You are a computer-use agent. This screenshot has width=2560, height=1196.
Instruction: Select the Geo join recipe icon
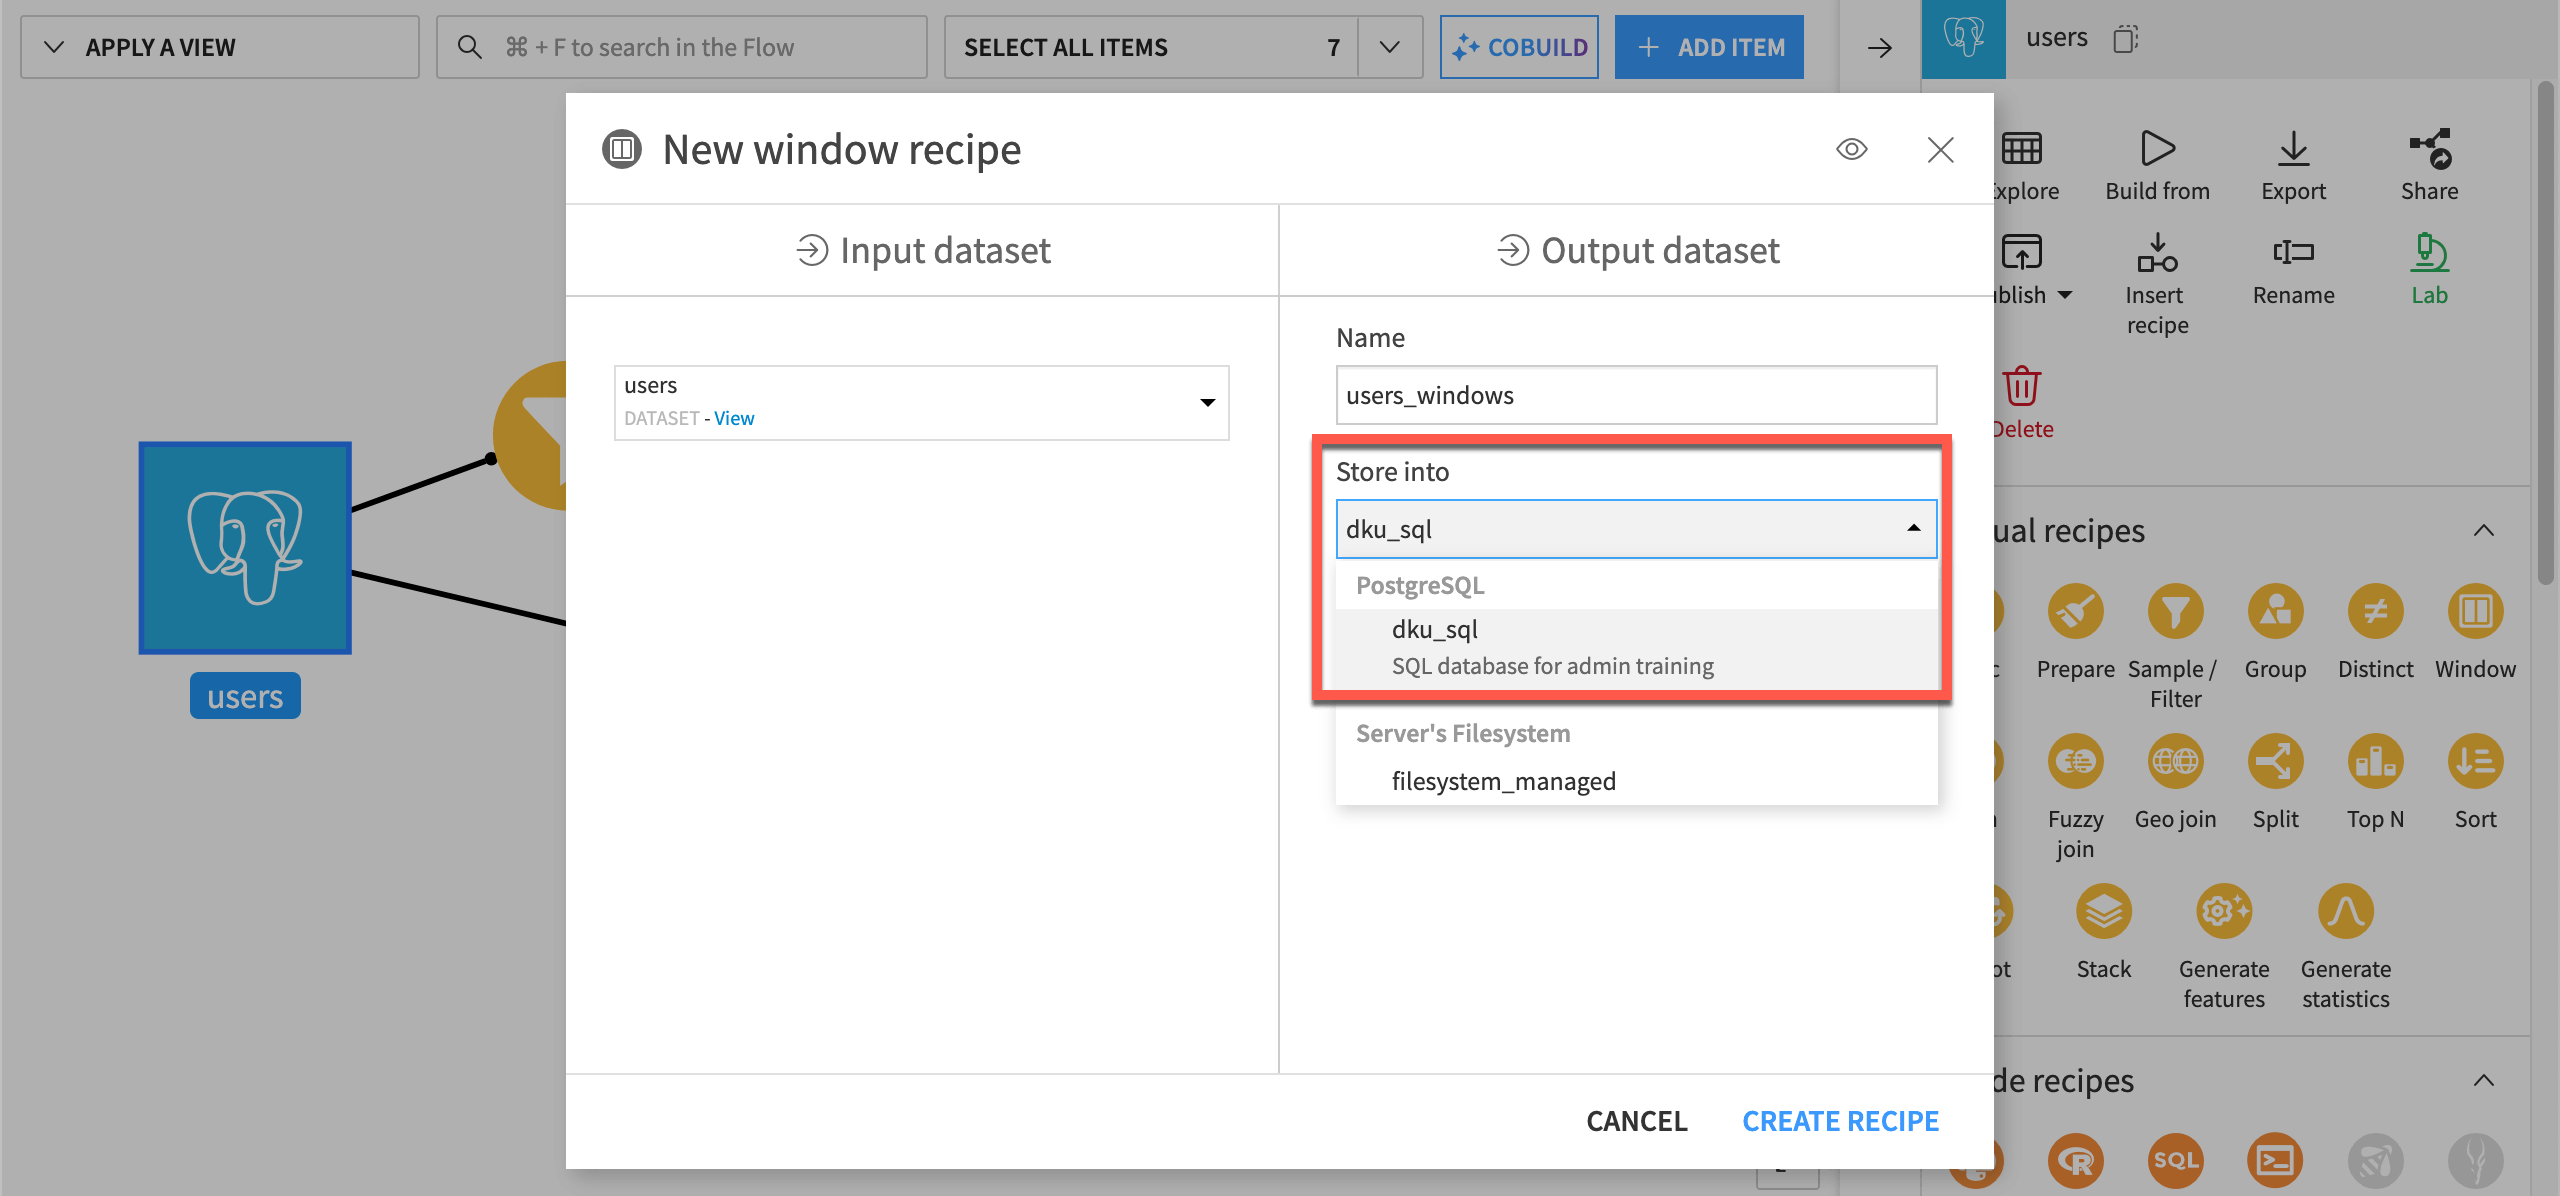point(2175,761)
